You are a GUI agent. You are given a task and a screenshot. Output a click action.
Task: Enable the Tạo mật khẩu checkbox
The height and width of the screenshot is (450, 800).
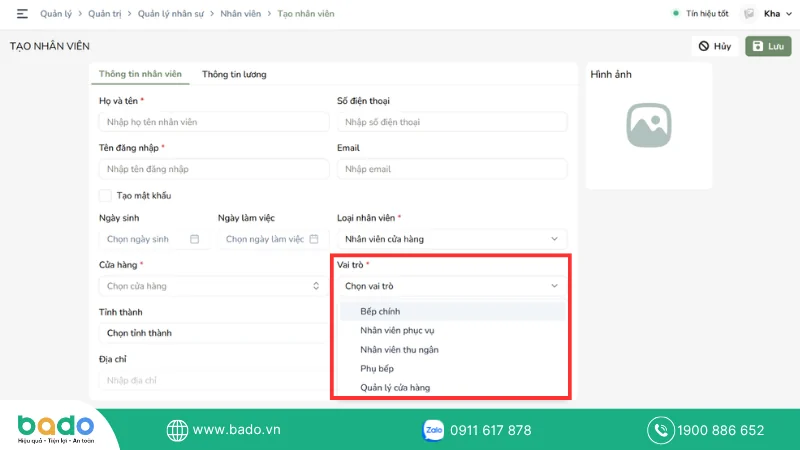click(x=105, y=195)
